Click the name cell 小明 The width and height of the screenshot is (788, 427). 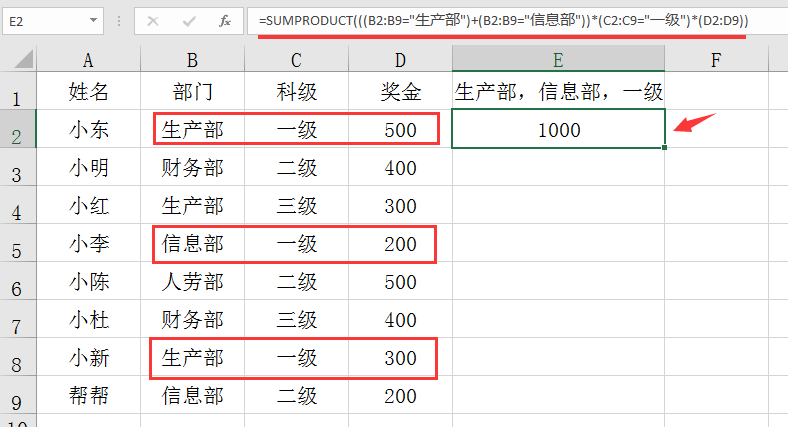[x=88, y=167]
